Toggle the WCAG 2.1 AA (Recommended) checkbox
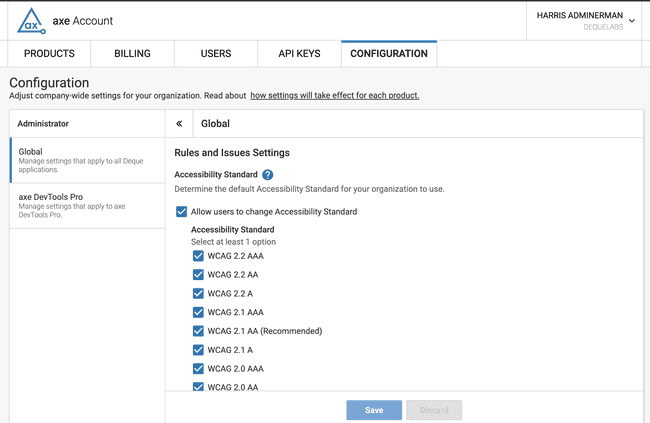 coord(198,331)
